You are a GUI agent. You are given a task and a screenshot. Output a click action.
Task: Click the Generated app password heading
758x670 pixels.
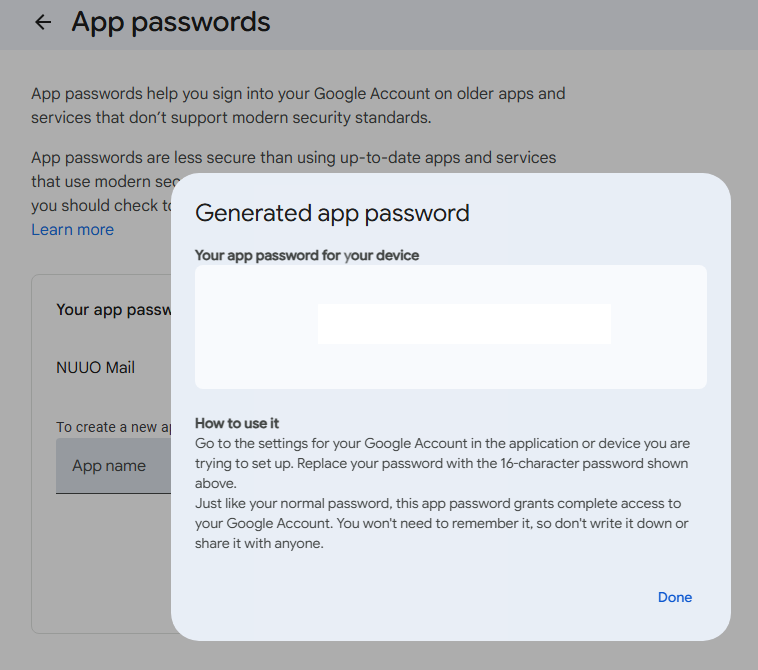tap(332, 213)
